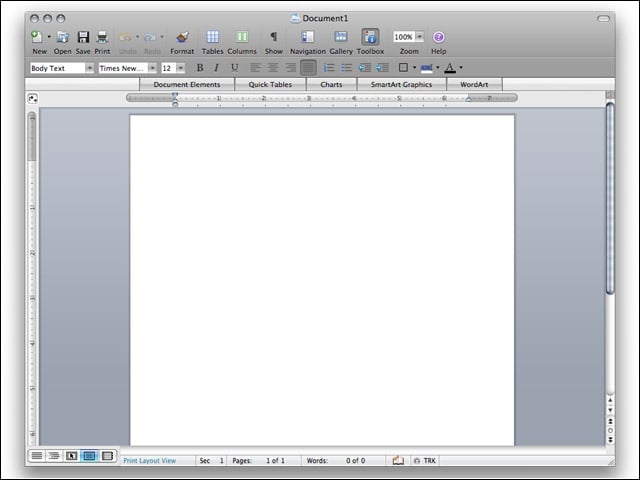Open the Columns icon
This screenshot has width=640, height=480.
point(242,37)
